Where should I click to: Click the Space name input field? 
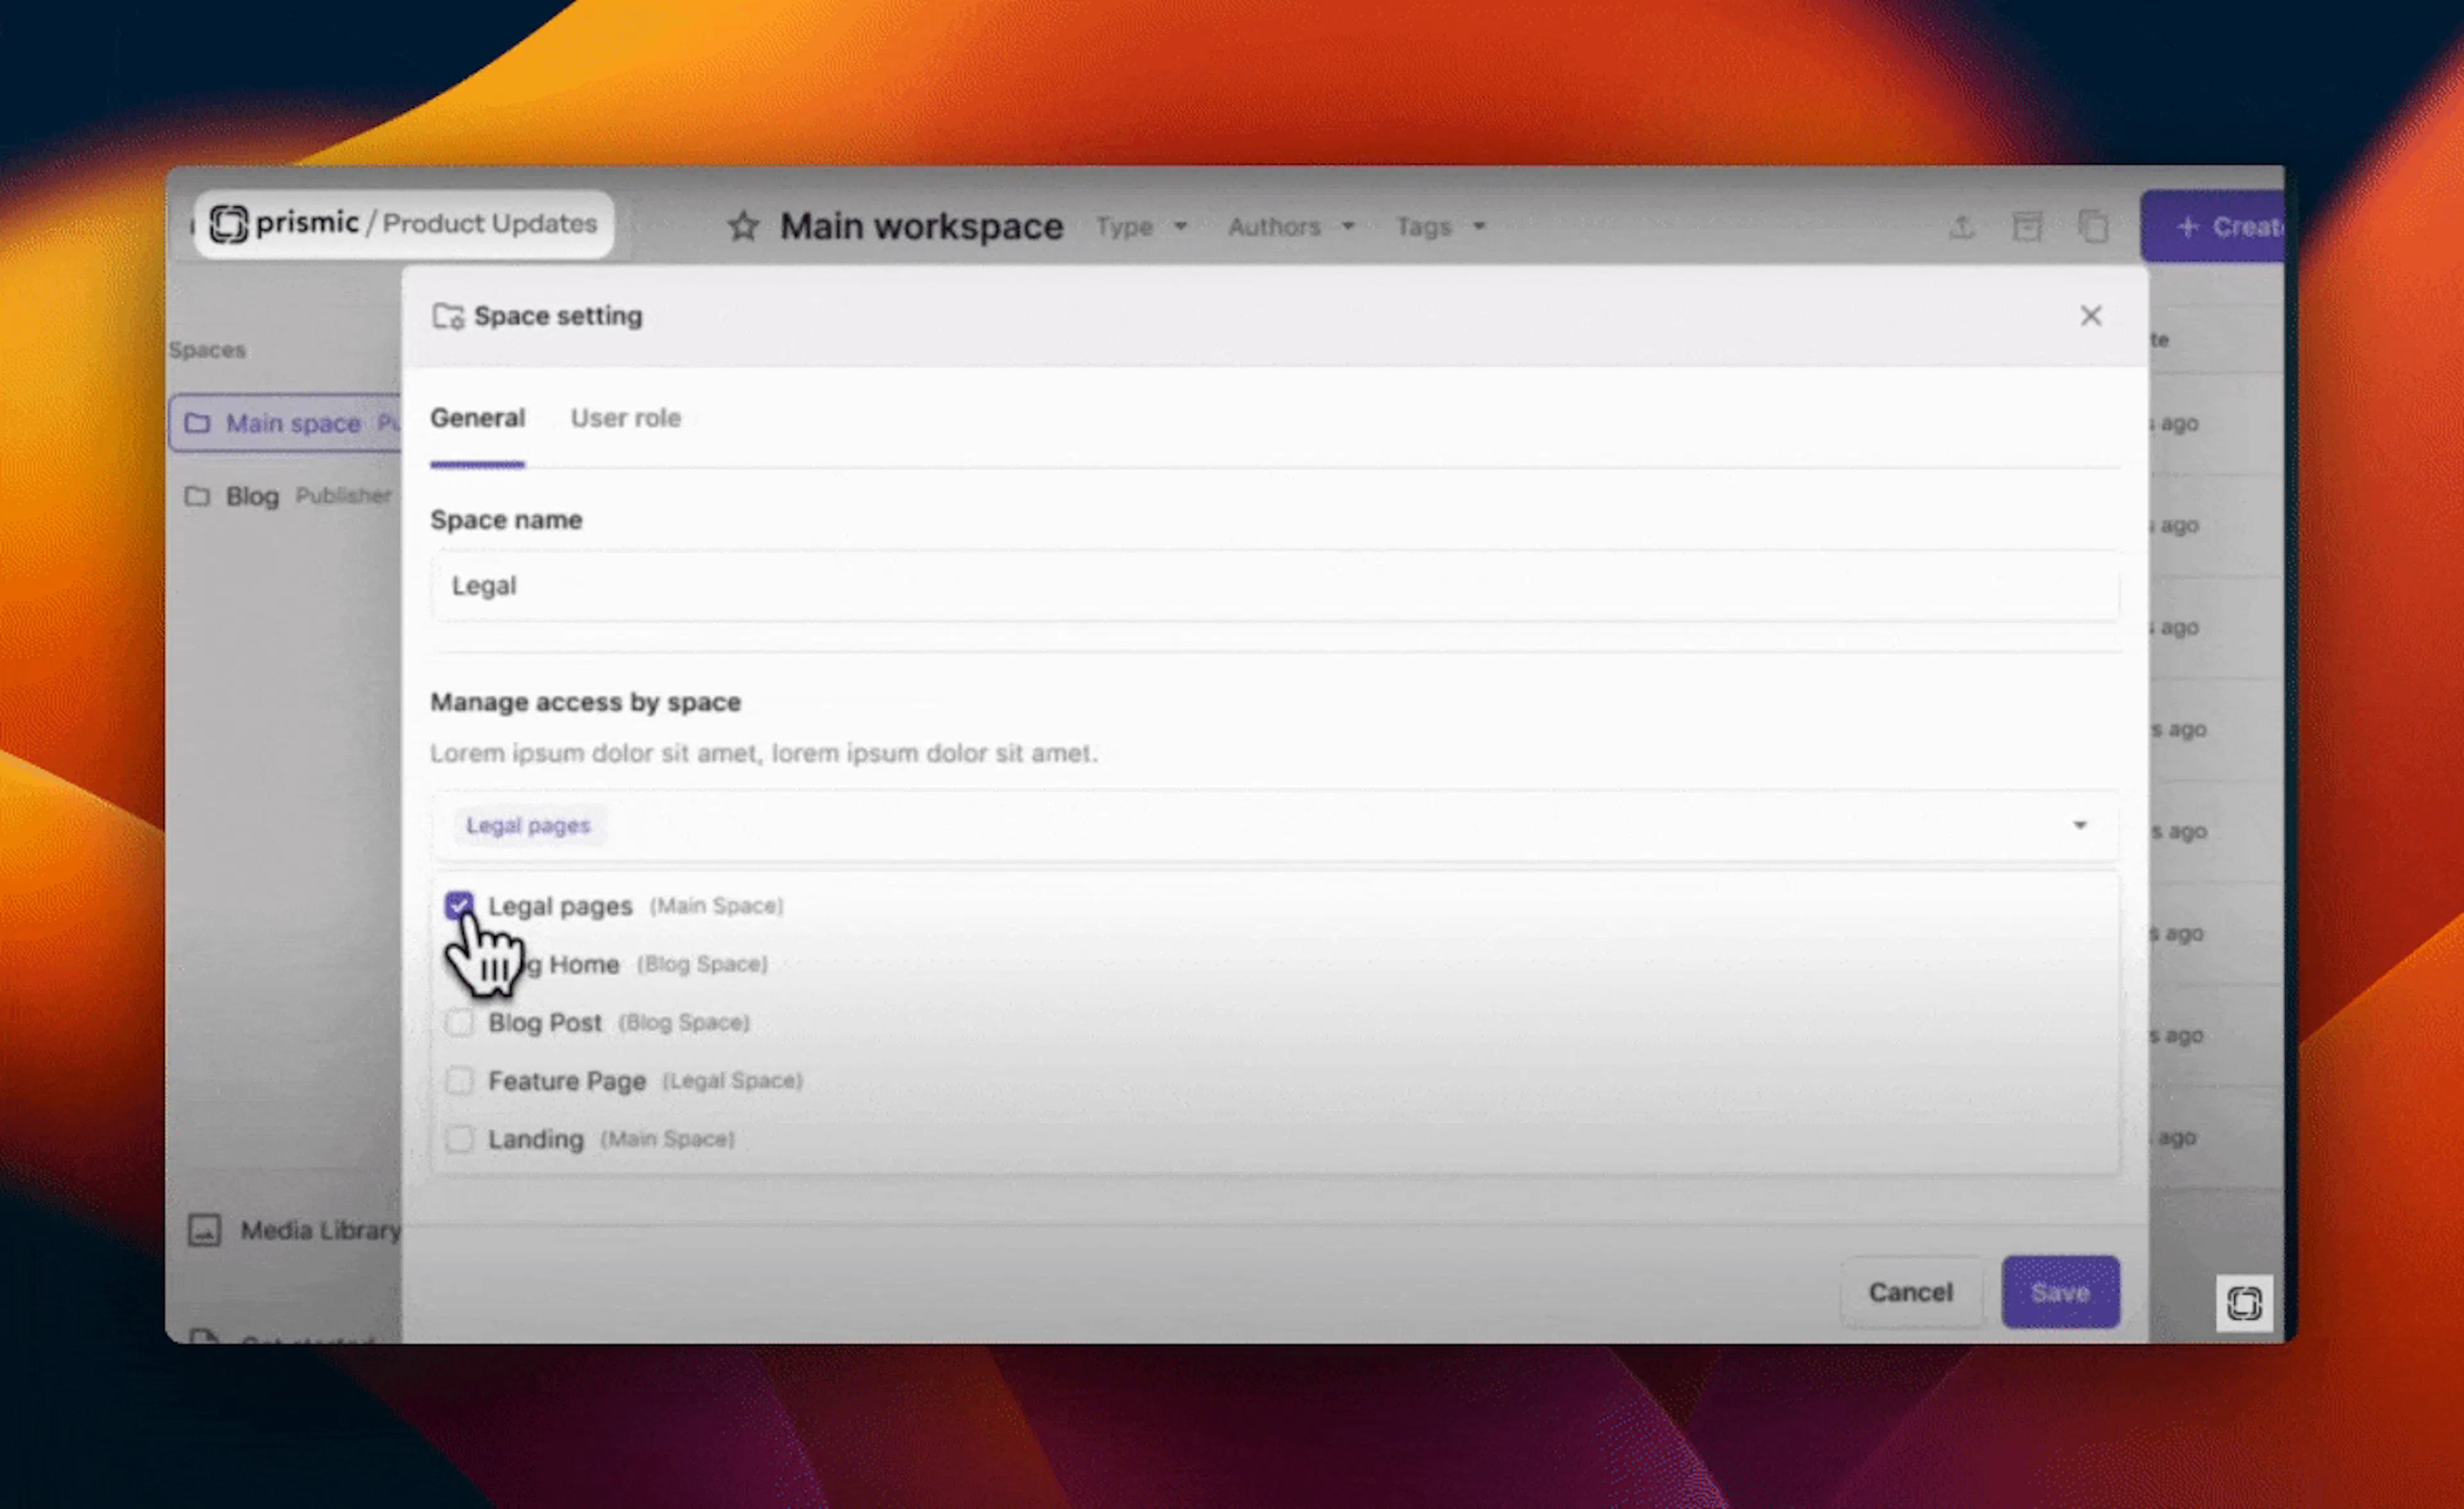point(1274,586)
